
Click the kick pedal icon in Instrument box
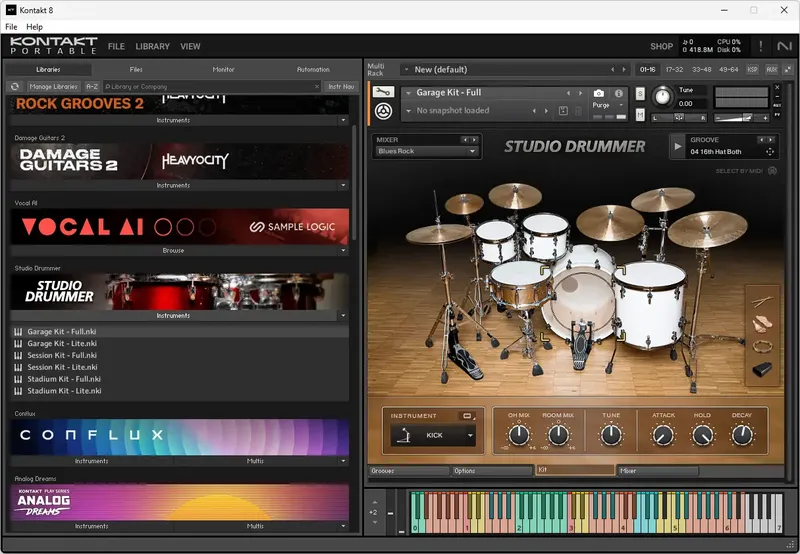tap(404, 435)
